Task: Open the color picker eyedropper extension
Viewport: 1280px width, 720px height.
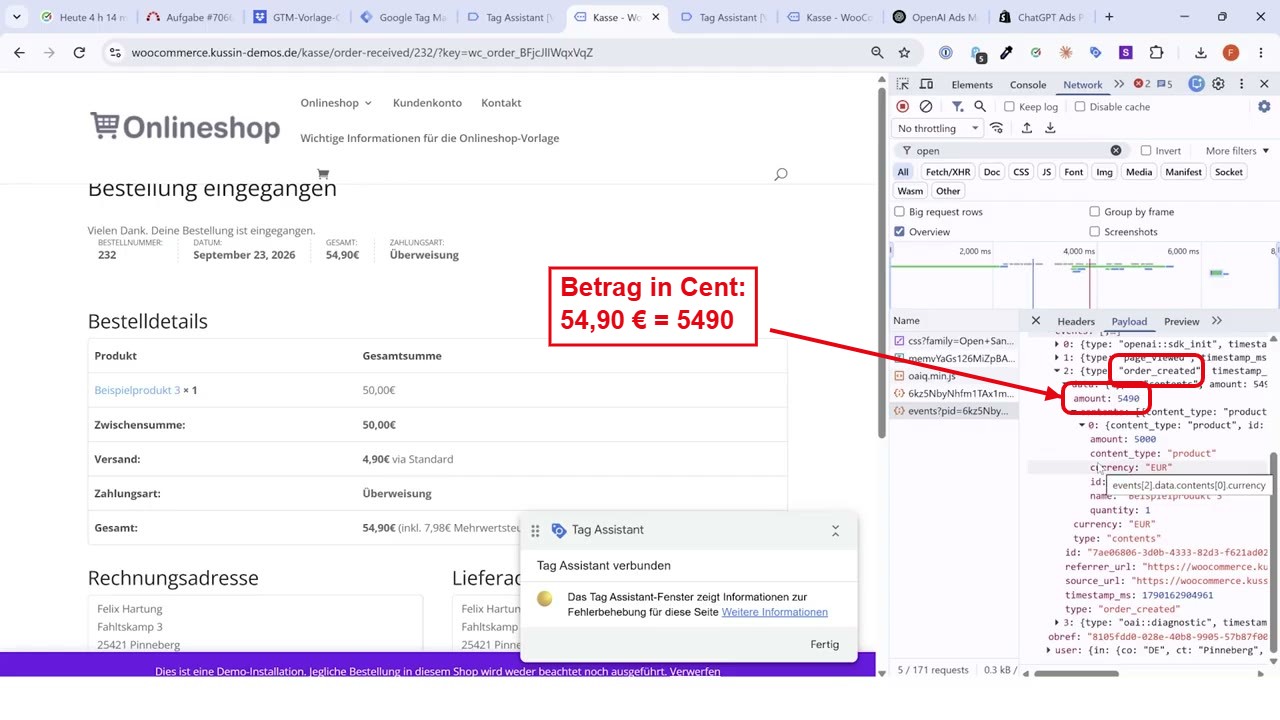Action: [x=1006, y=52]
